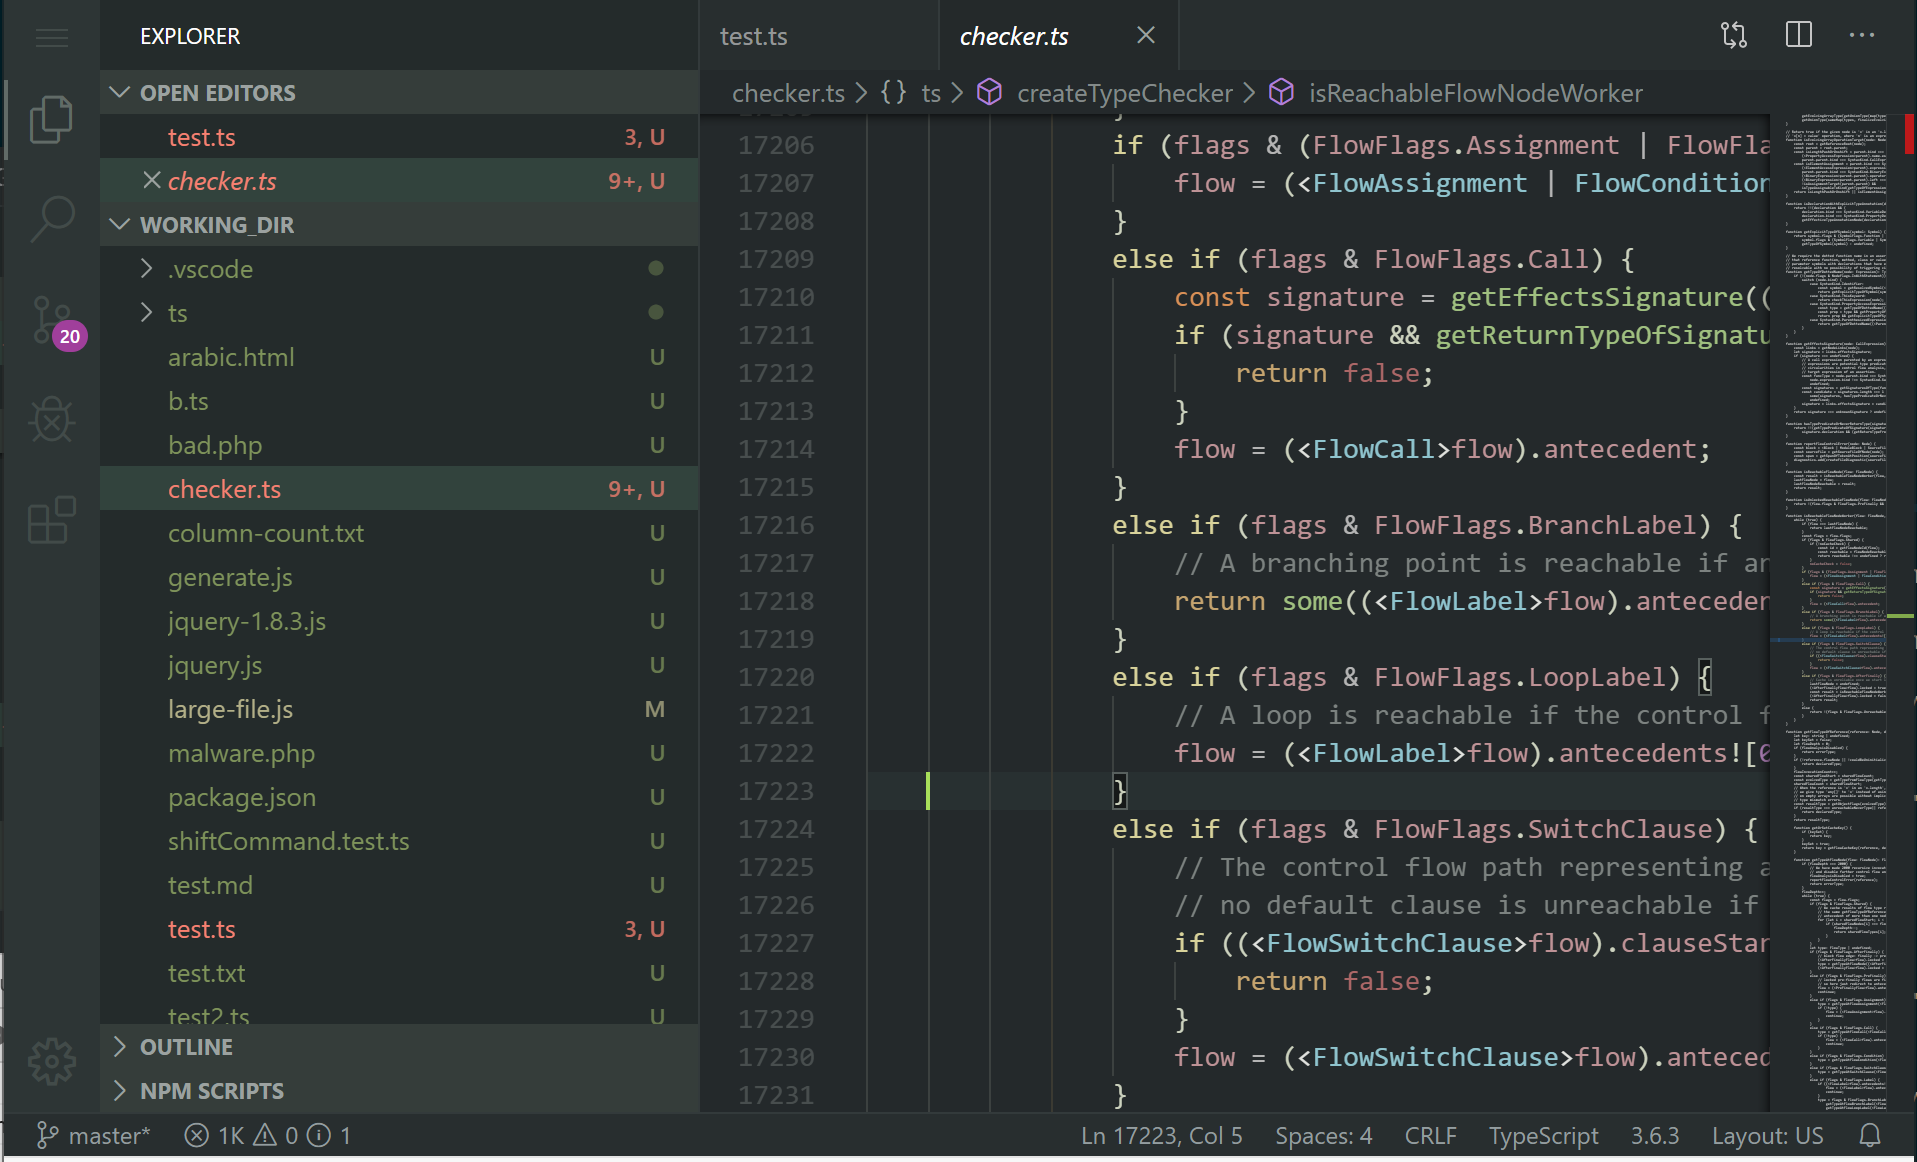Screen dimensions: 1917x1162
Task: Open the notifications bell
Action: point(1870,1135)
